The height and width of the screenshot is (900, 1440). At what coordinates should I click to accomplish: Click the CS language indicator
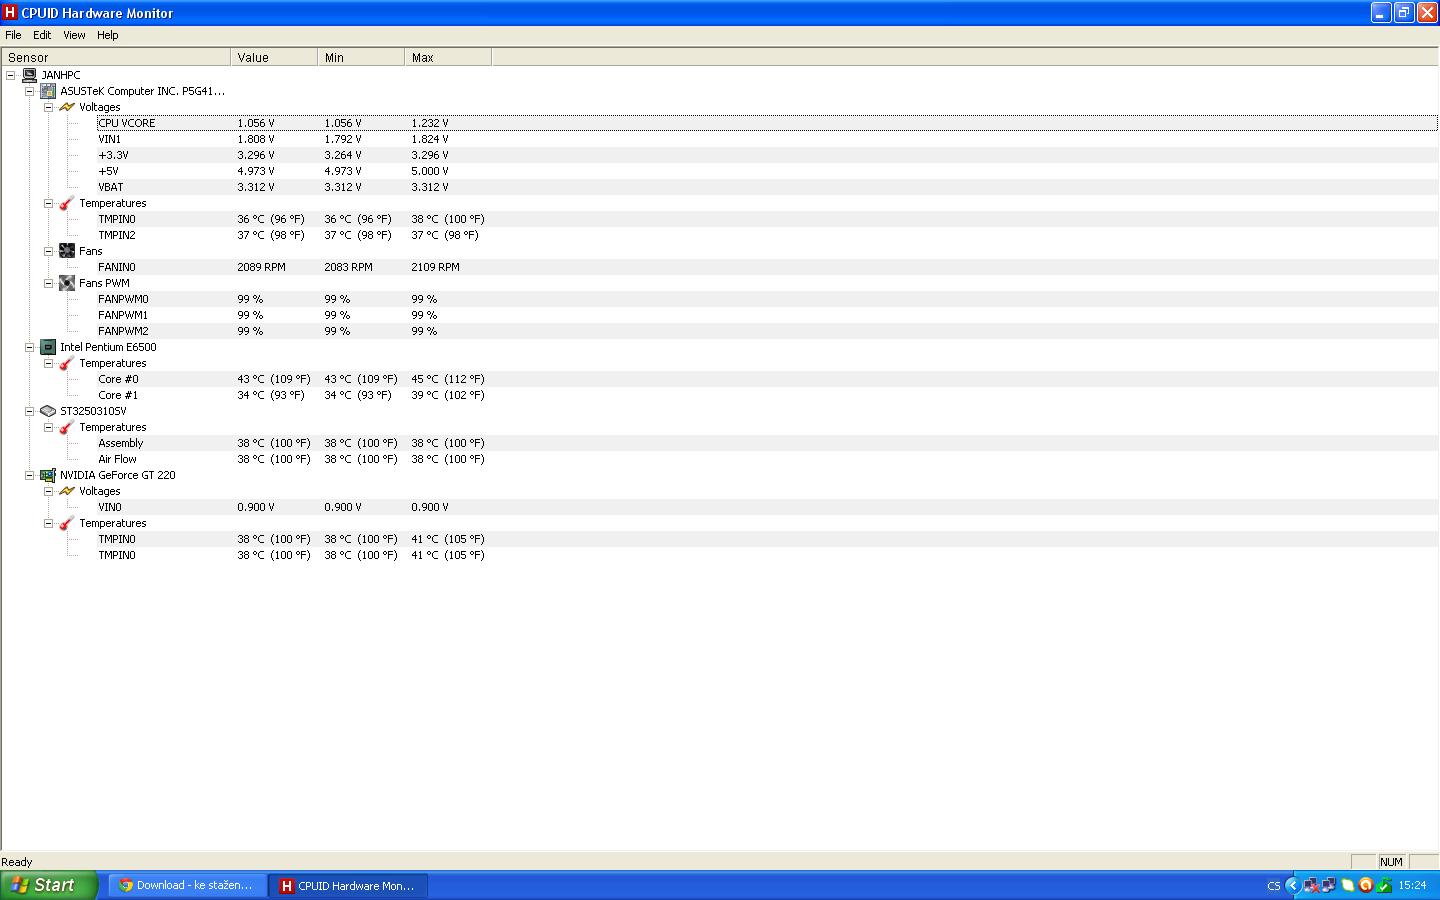pos(1273,886)
